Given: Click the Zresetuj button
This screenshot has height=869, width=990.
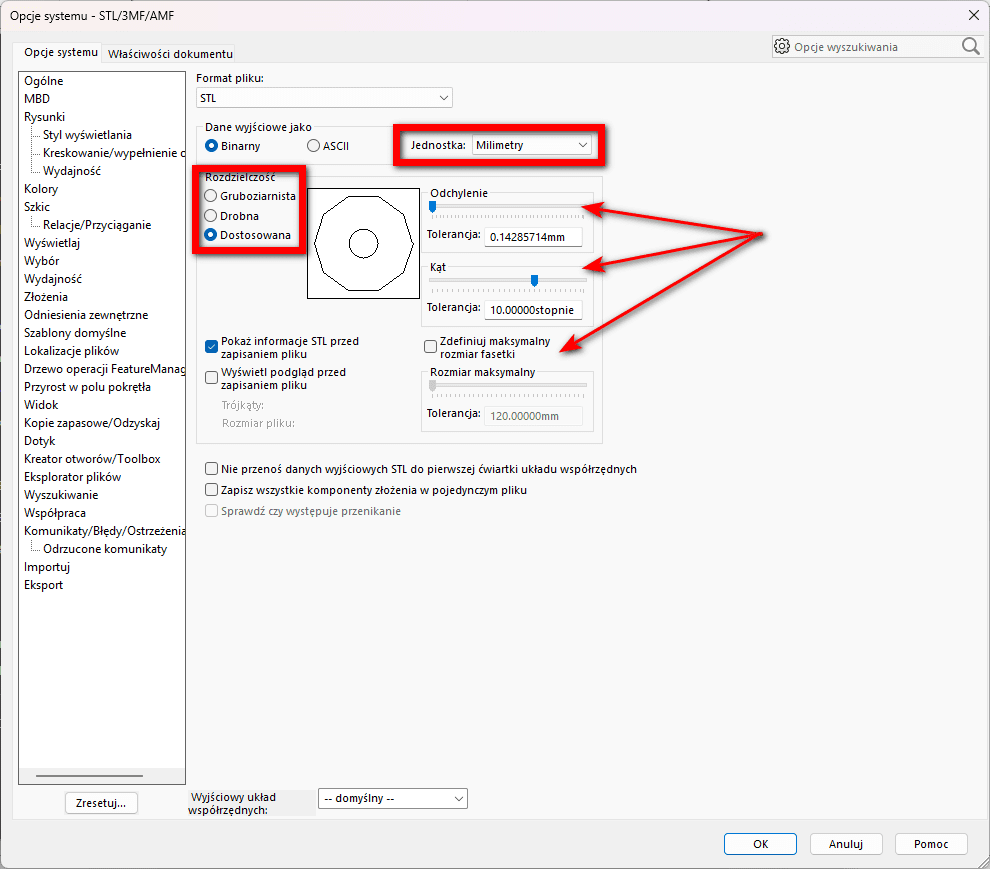Looking at the screenshot, I should point(101,803).
